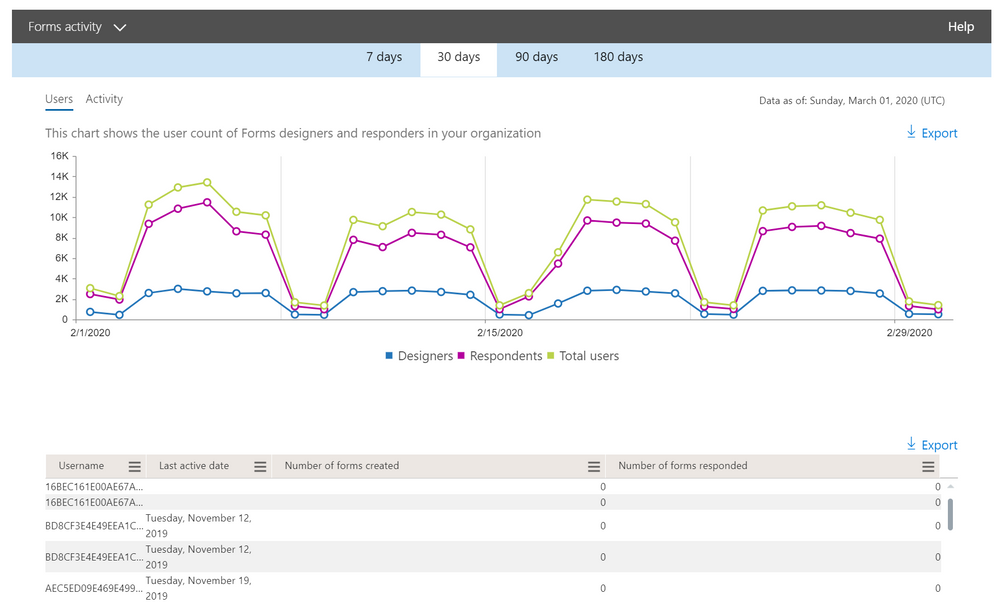Open the Help link
This screenshot has width=999, height=602.
pos(960,27)
